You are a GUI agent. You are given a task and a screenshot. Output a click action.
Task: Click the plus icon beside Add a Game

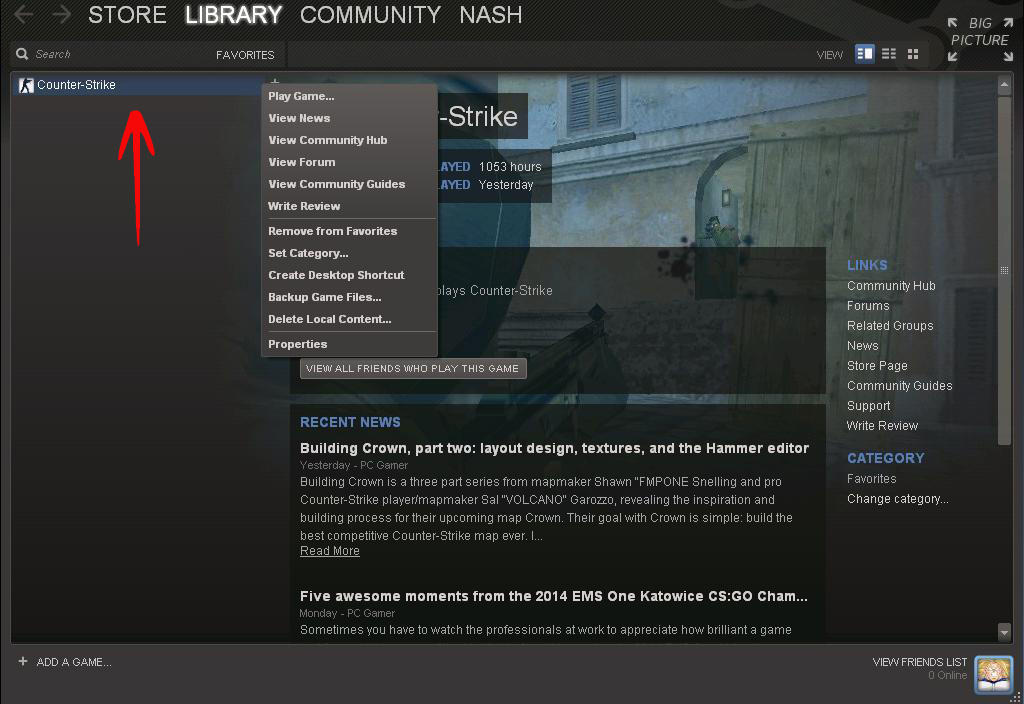pos(23,662)
